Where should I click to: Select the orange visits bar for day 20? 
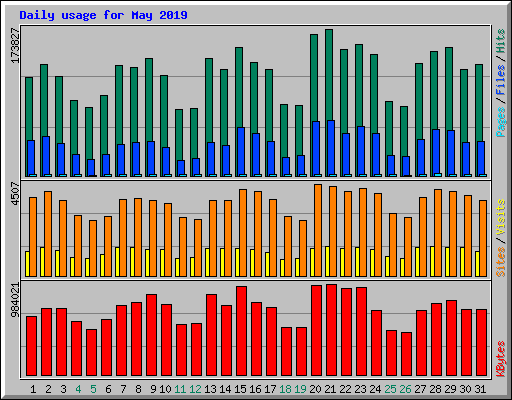[x=318, y=230]
